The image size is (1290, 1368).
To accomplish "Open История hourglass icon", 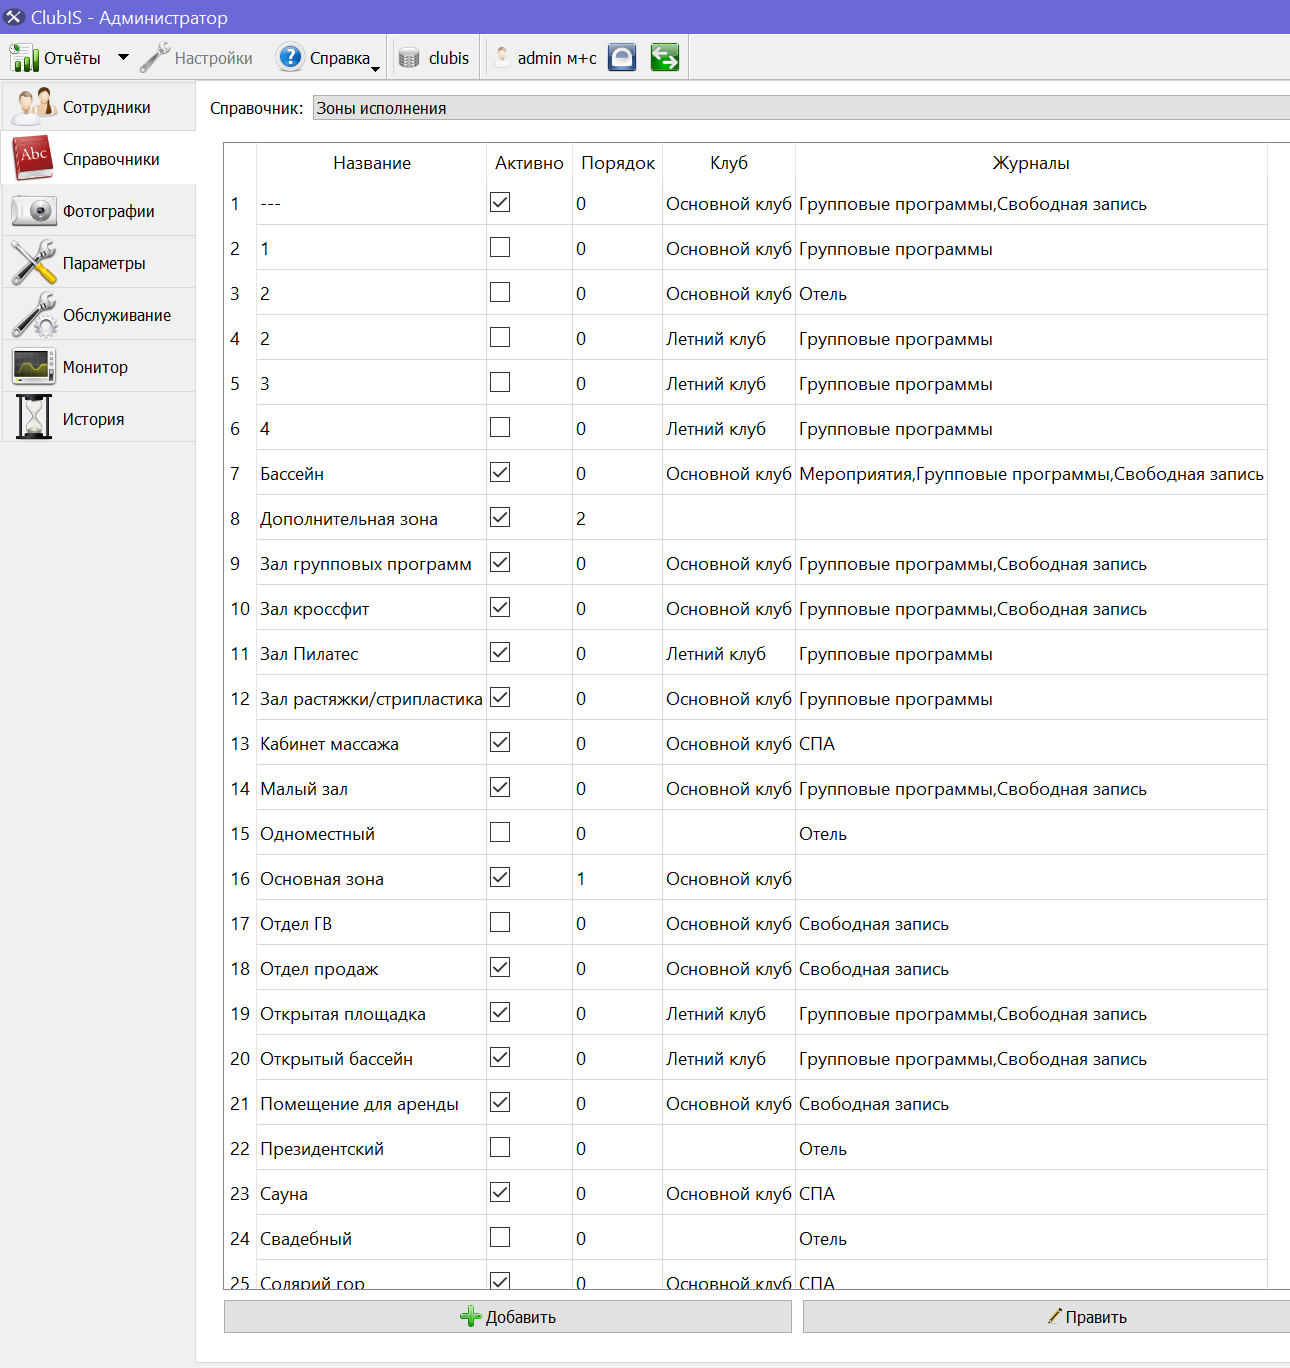I will pos(34,418).
